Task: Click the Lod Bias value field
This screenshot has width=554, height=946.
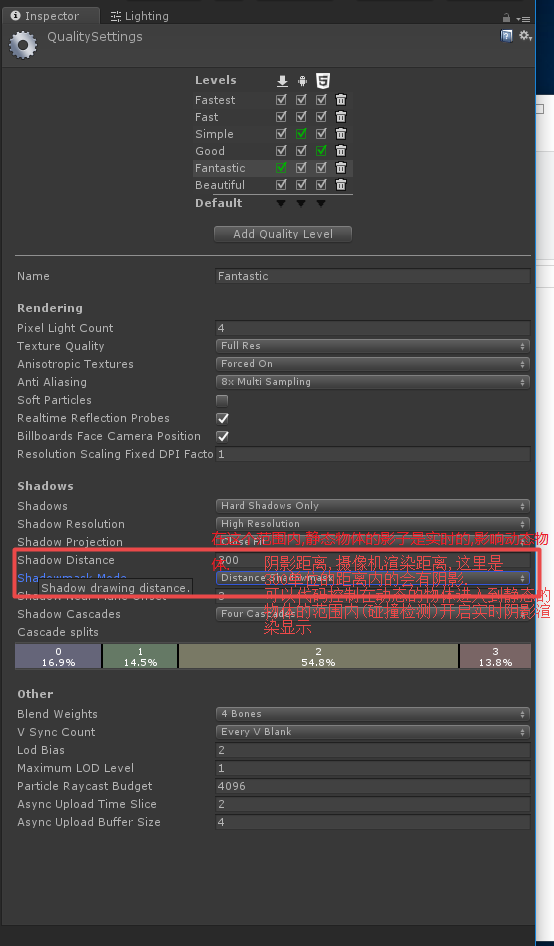Action: (373, 750)
